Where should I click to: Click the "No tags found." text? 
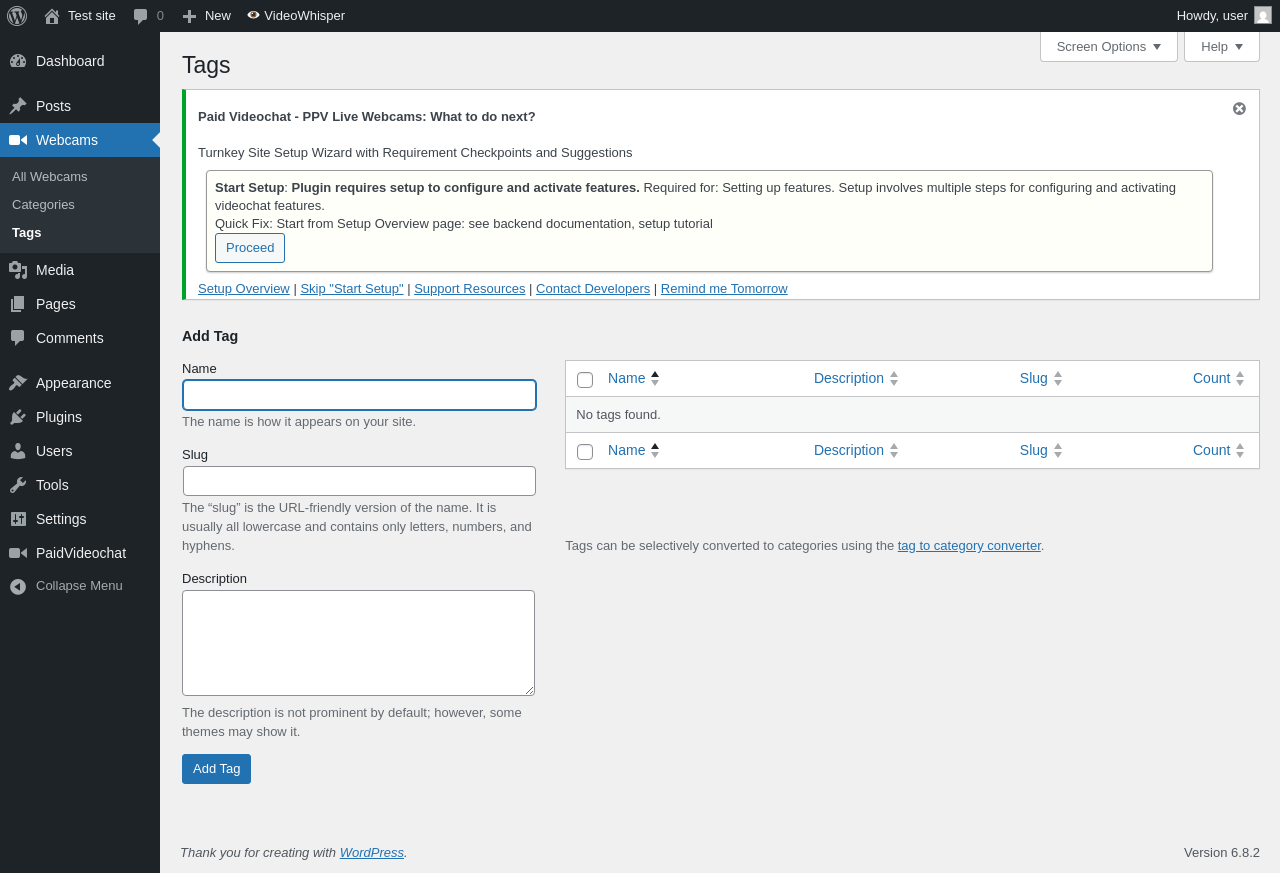(619, 414)
